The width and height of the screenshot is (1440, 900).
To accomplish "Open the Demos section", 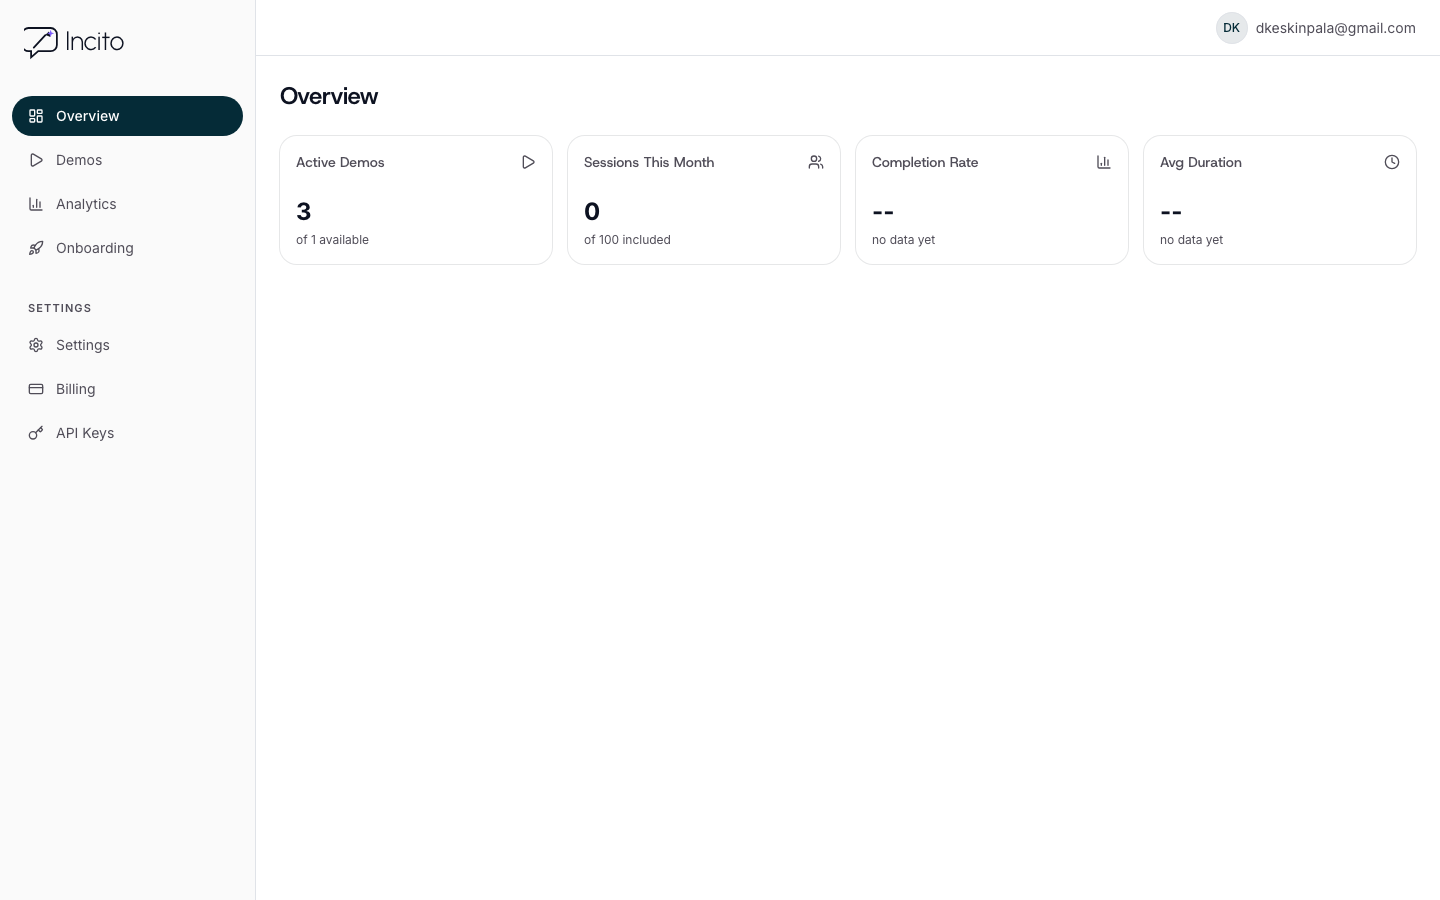I will [79, 160].
